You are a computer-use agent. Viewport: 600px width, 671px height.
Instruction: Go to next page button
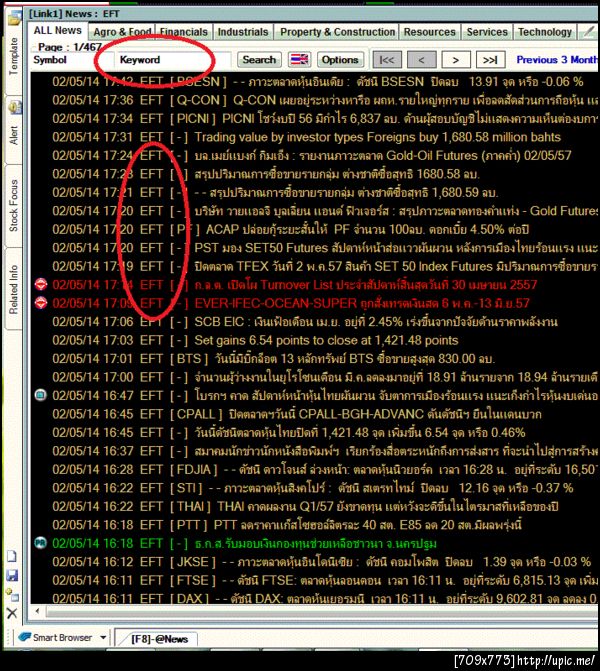coord(456,60)
